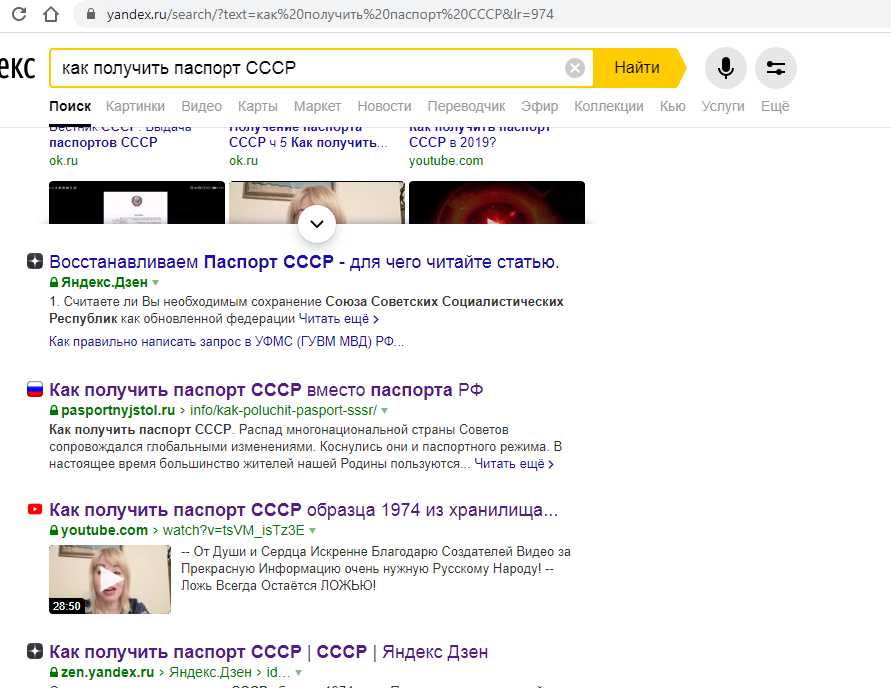Expand 'Читать ещё' in the Яндекс.Дзен snippet
Image resolution: width=891 pixels, height=688 pixels.
click(339, 319)
